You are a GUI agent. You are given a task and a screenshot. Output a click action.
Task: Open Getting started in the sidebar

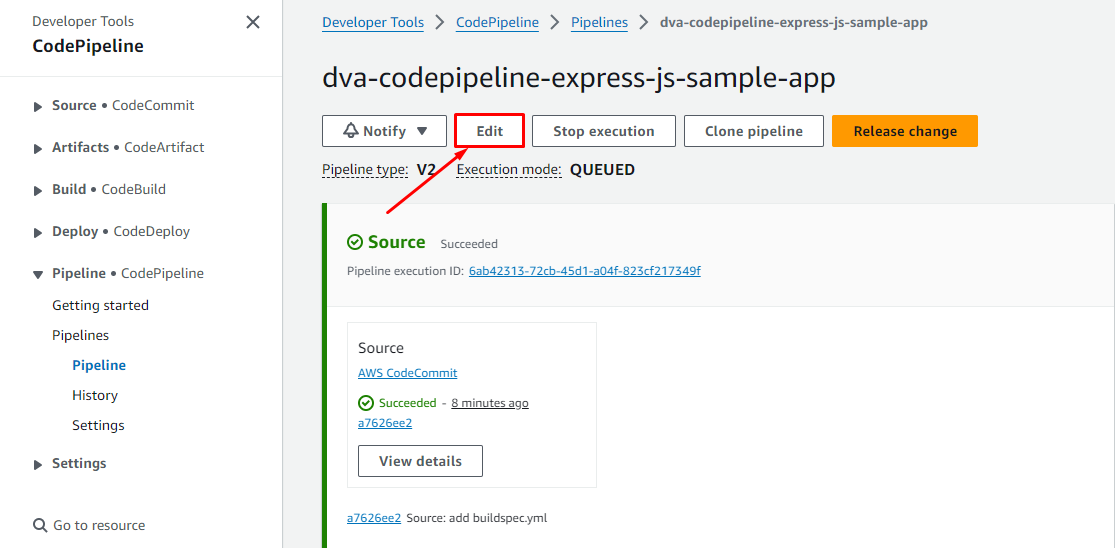(100, 305)
